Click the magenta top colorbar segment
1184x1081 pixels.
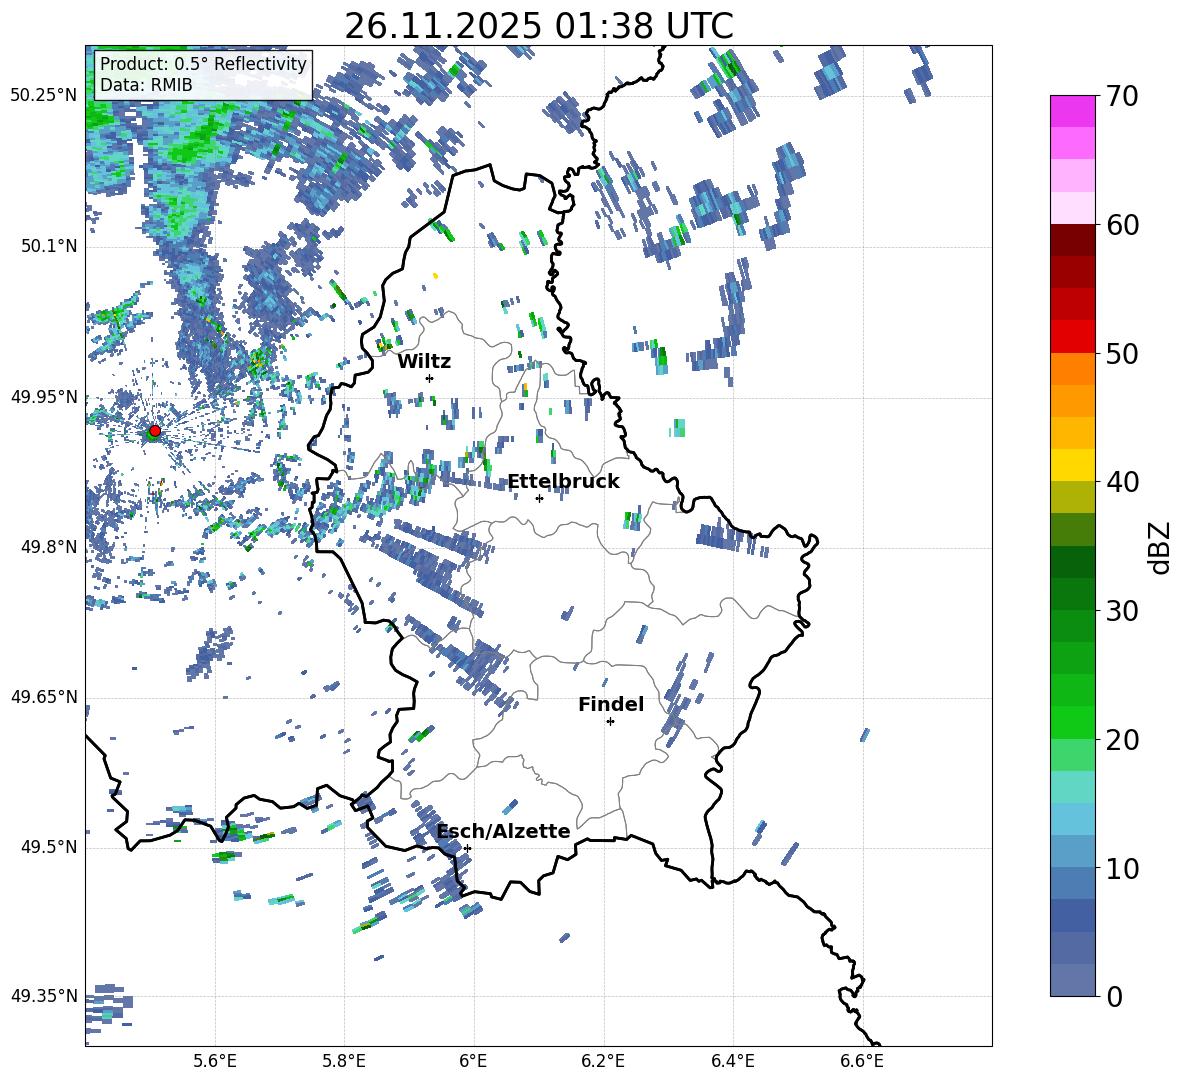pos(1072,112)
